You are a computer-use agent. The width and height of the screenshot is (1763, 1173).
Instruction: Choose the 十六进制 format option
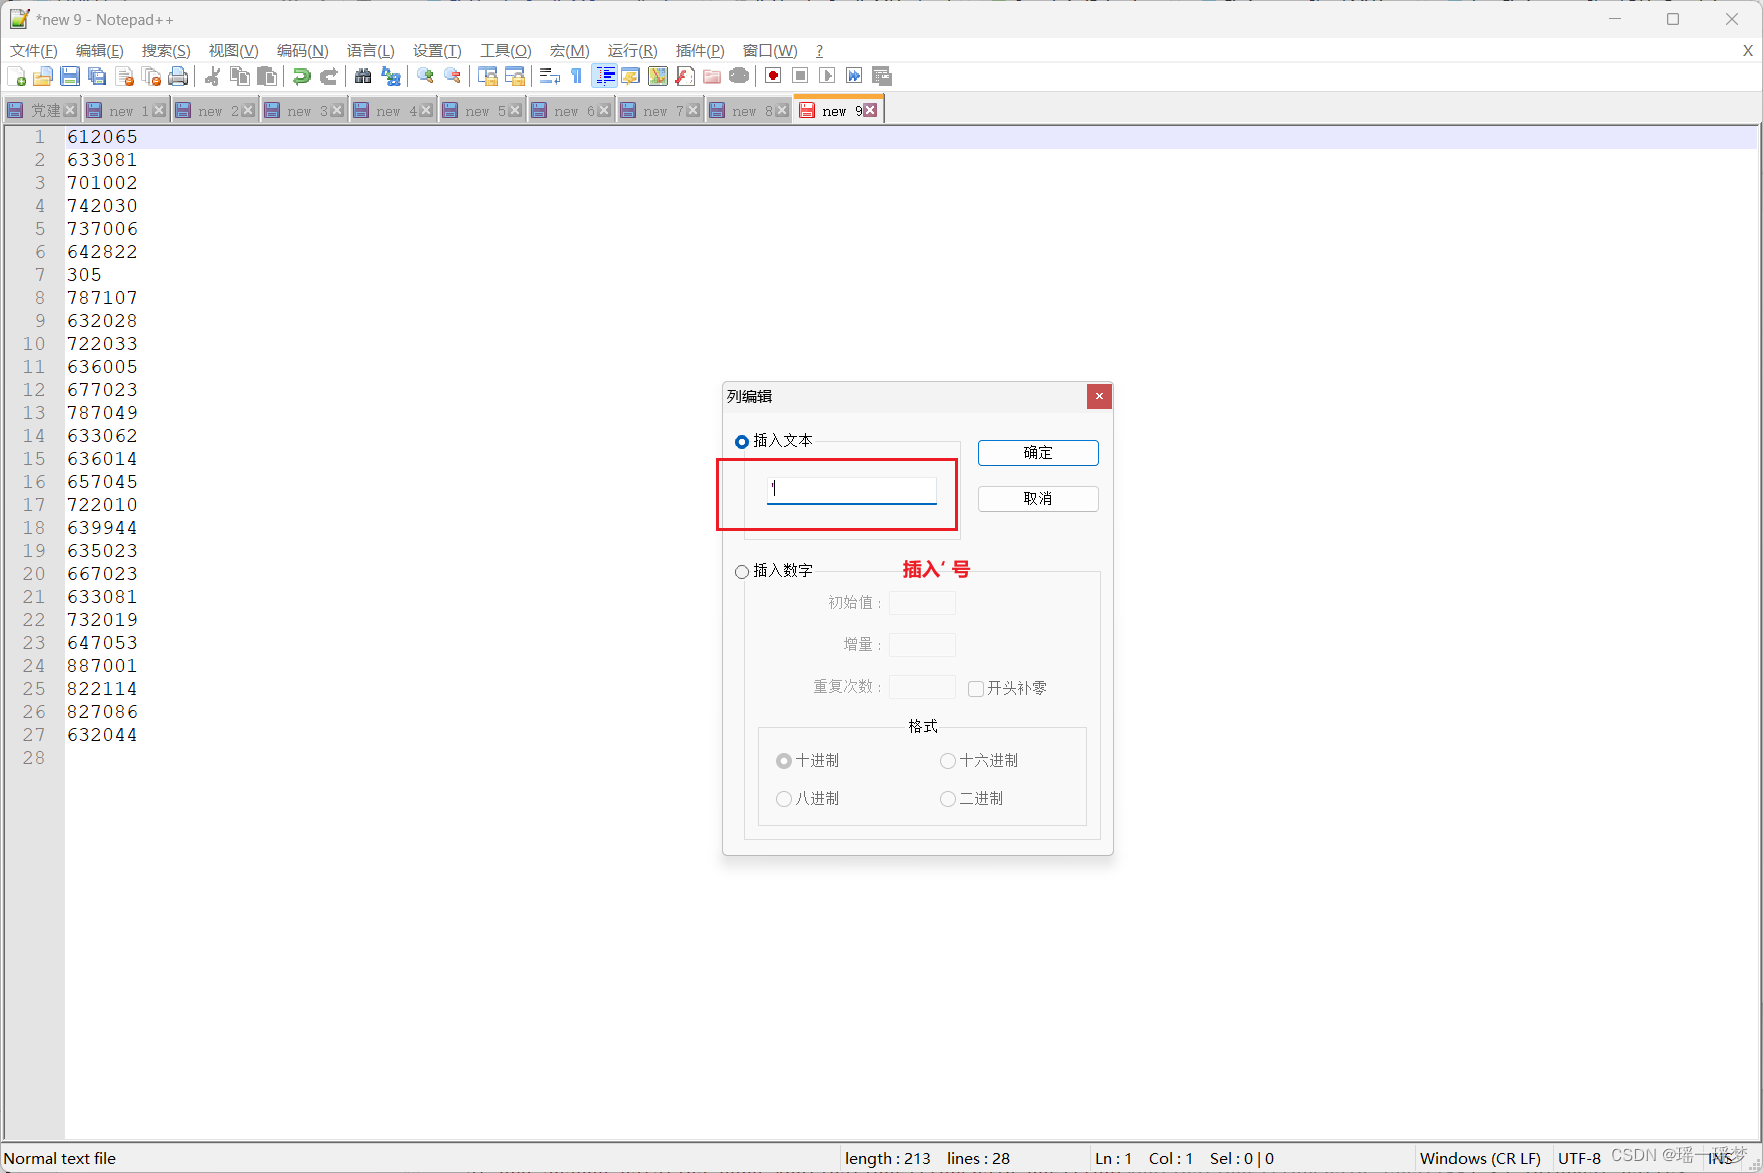[x=947, y=760]
